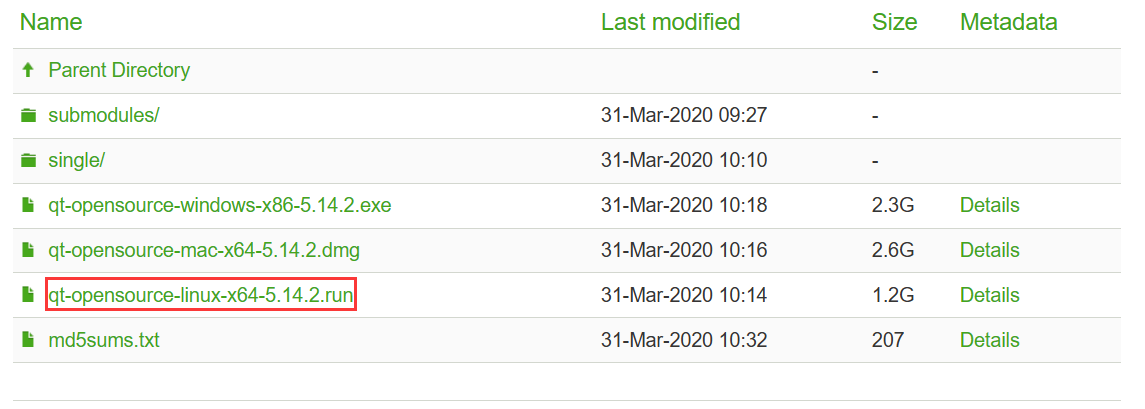Click the submodules folder icon

click(x=28, y=116)
